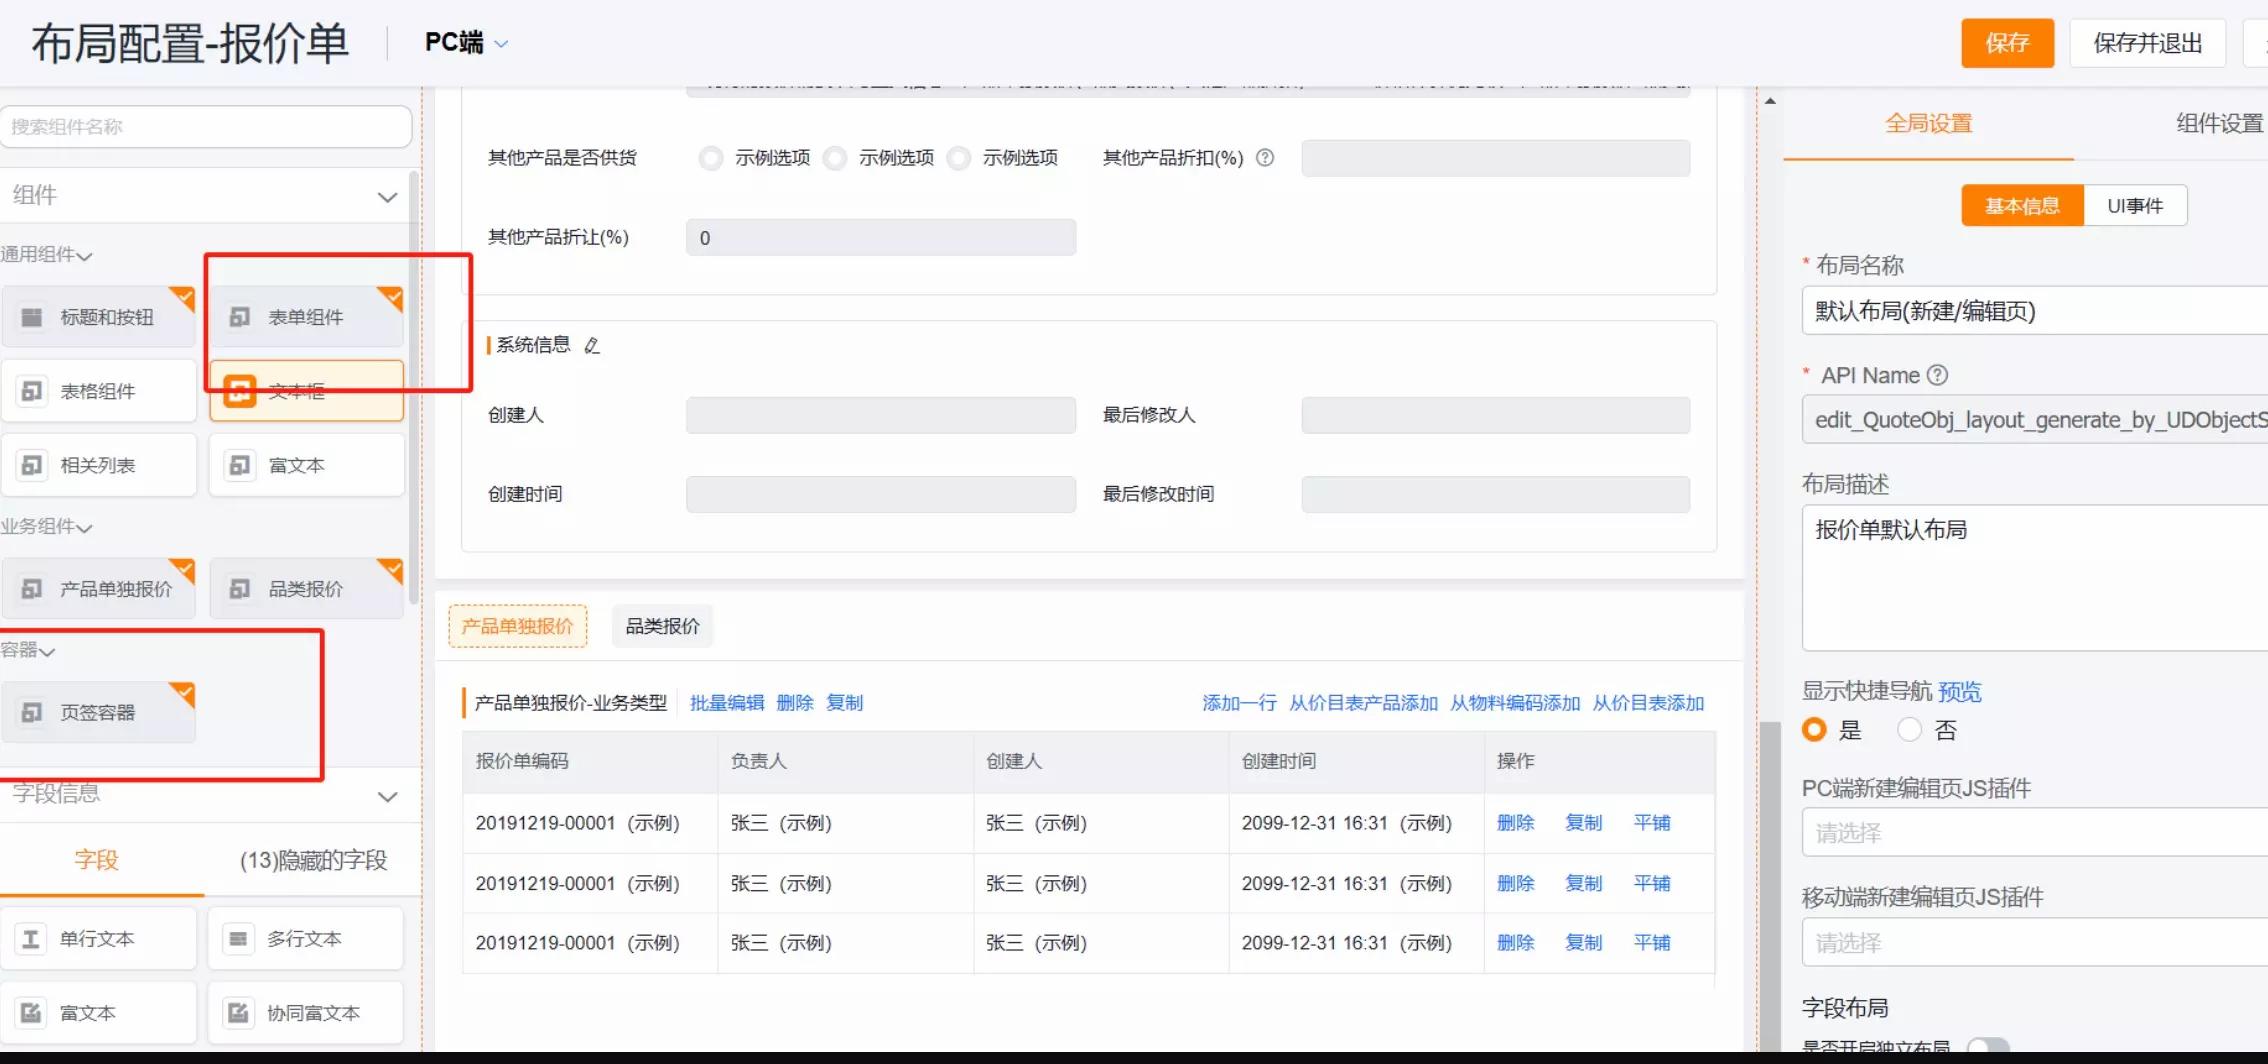Click the 从价目表产品添加 link

point(1363,703)
